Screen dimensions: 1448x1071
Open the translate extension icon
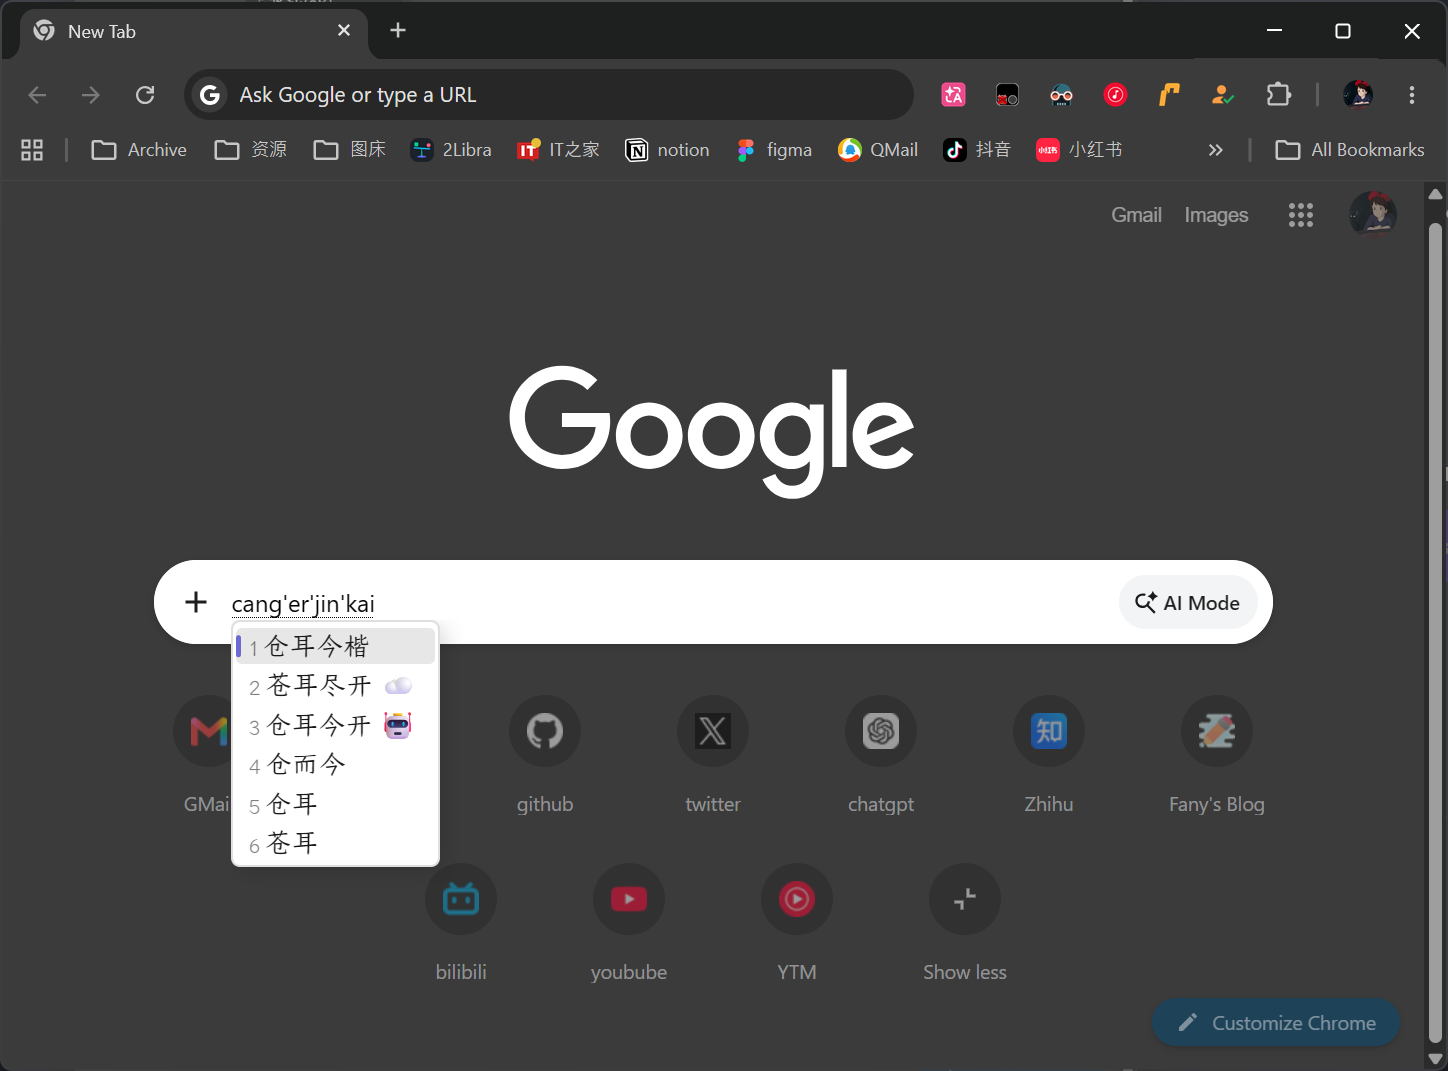click(x=954, y=95)
